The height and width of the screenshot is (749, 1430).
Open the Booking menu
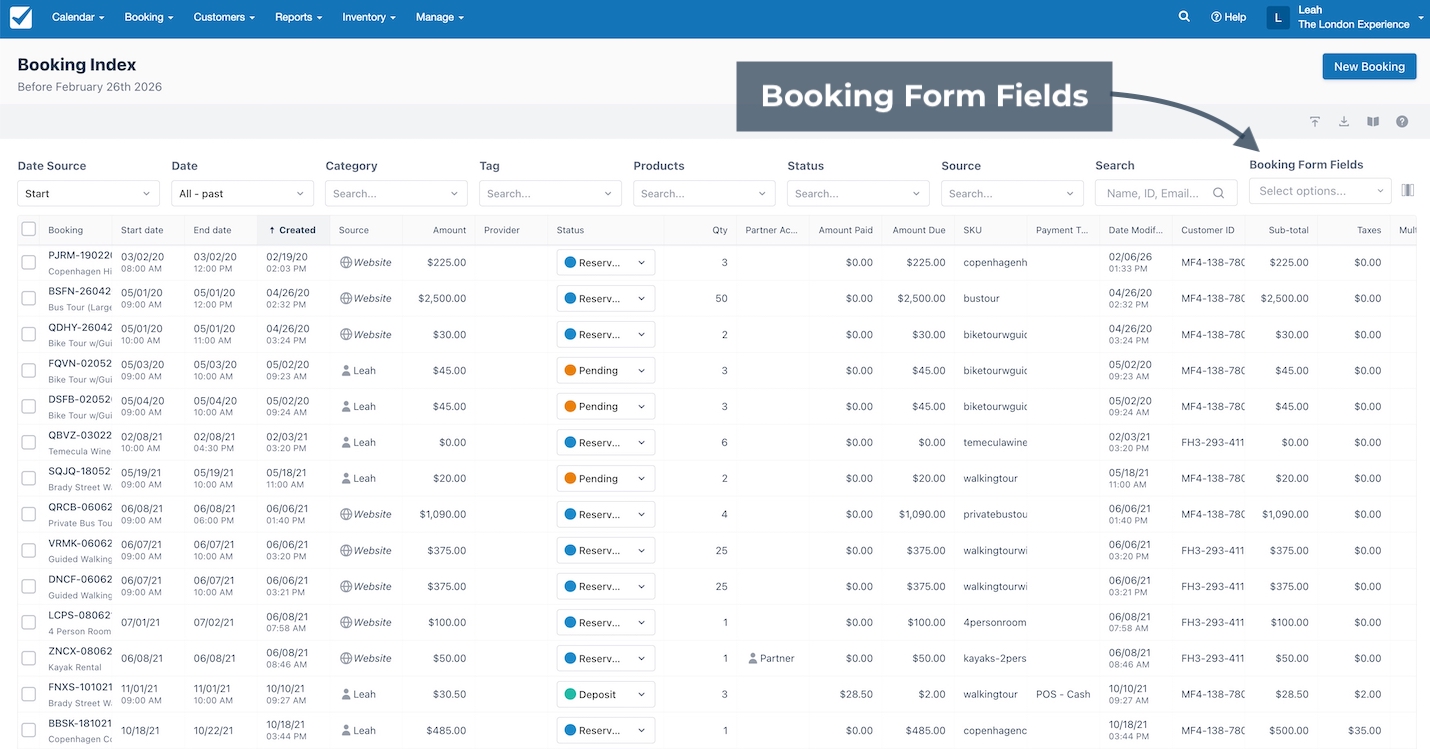(x=149, y=17)
